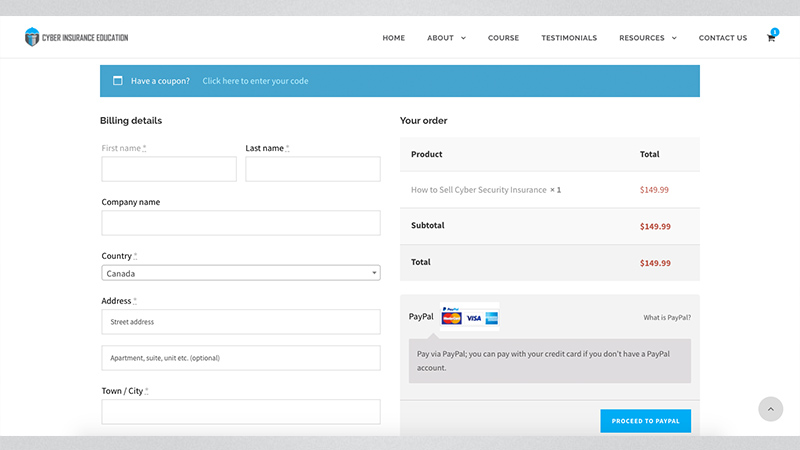
Task: Click the Proceed to PayPal button
Action: pos(645,421)
